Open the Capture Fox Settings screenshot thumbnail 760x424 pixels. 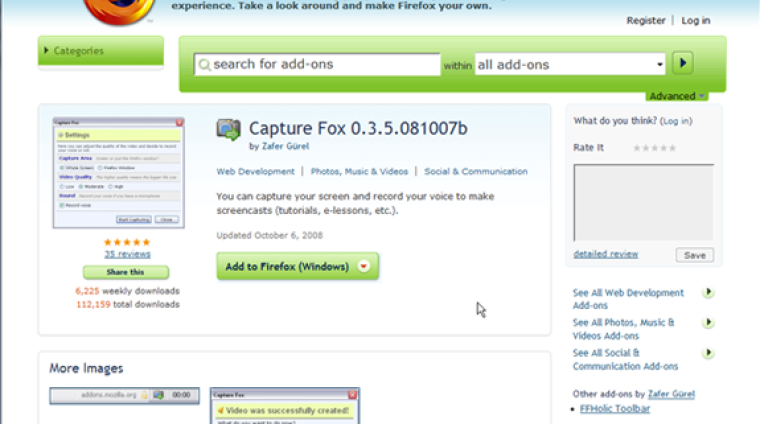click(118, 172)
